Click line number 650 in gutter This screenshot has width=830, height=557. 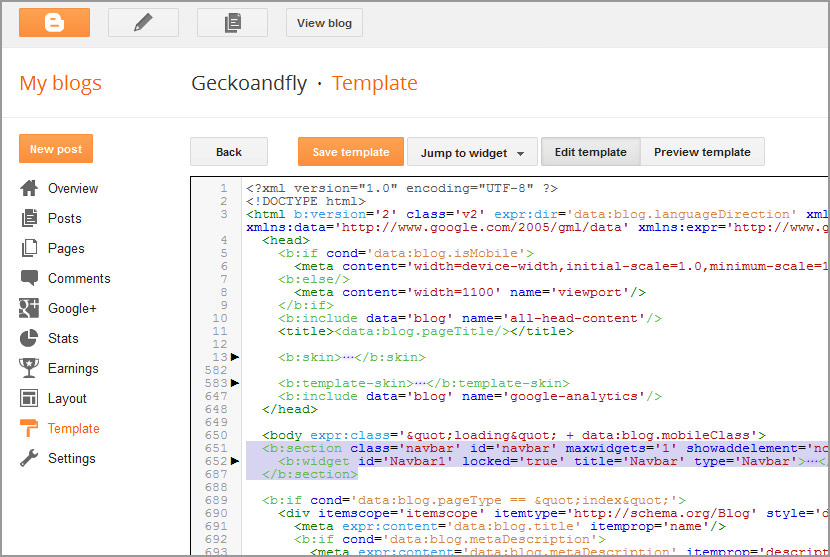click(216, 435)
